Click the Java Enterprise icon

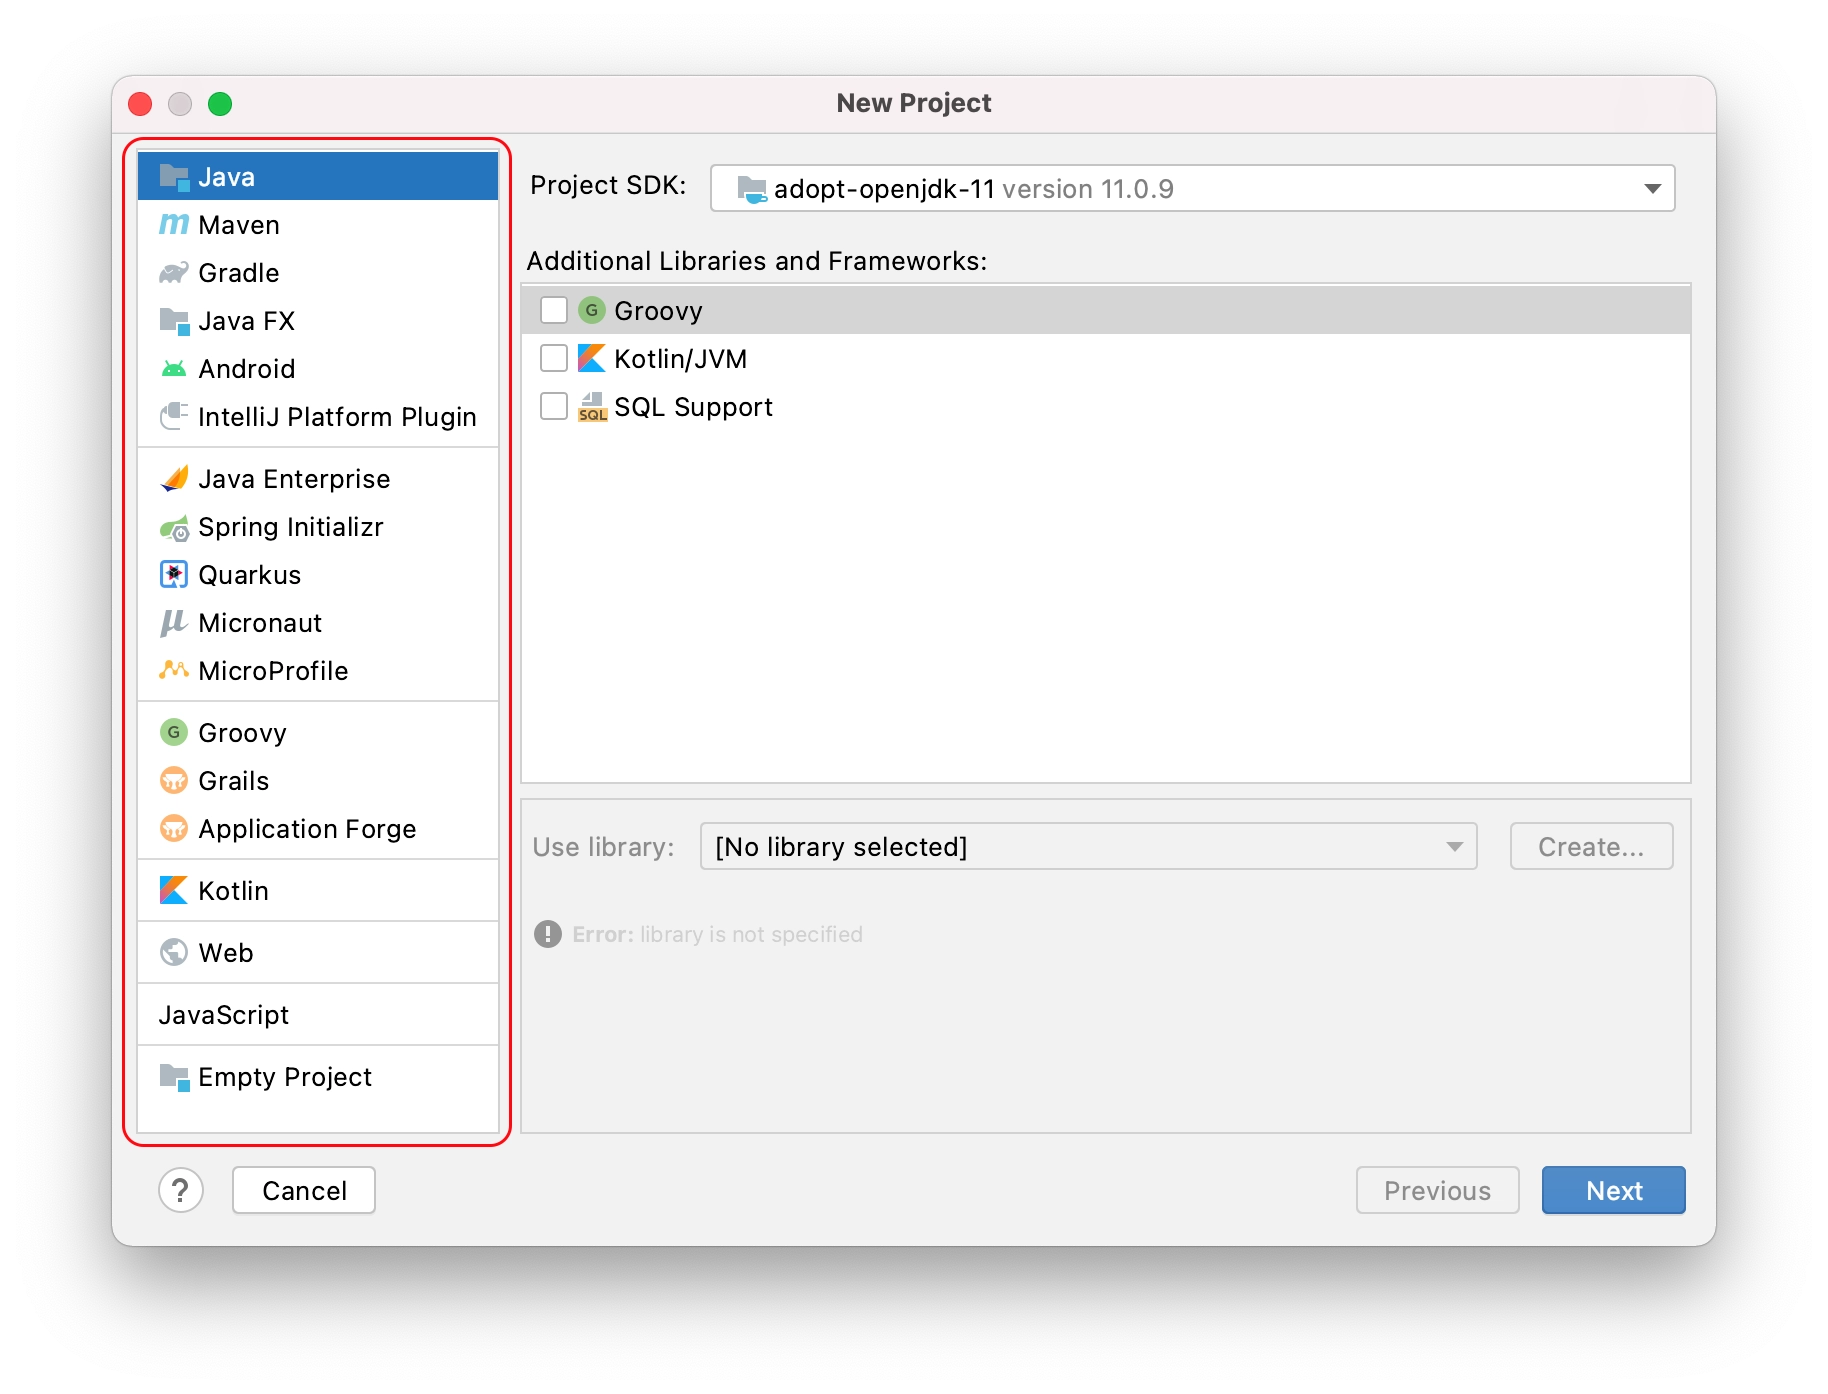pos(174,479)
